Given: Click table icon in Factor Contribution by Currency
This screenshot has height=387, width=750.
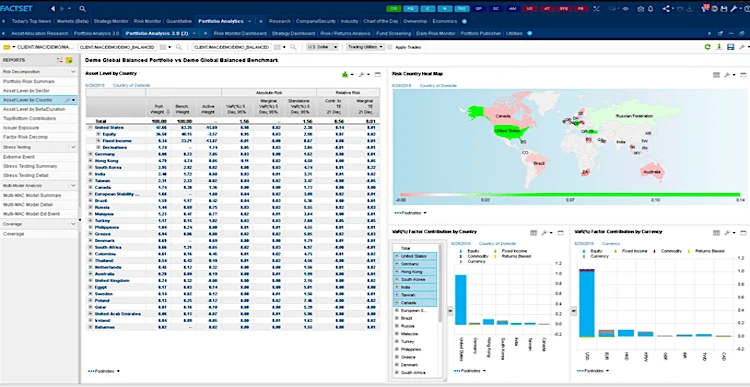Looking at the screenshot, I should (x=716, y=232).
